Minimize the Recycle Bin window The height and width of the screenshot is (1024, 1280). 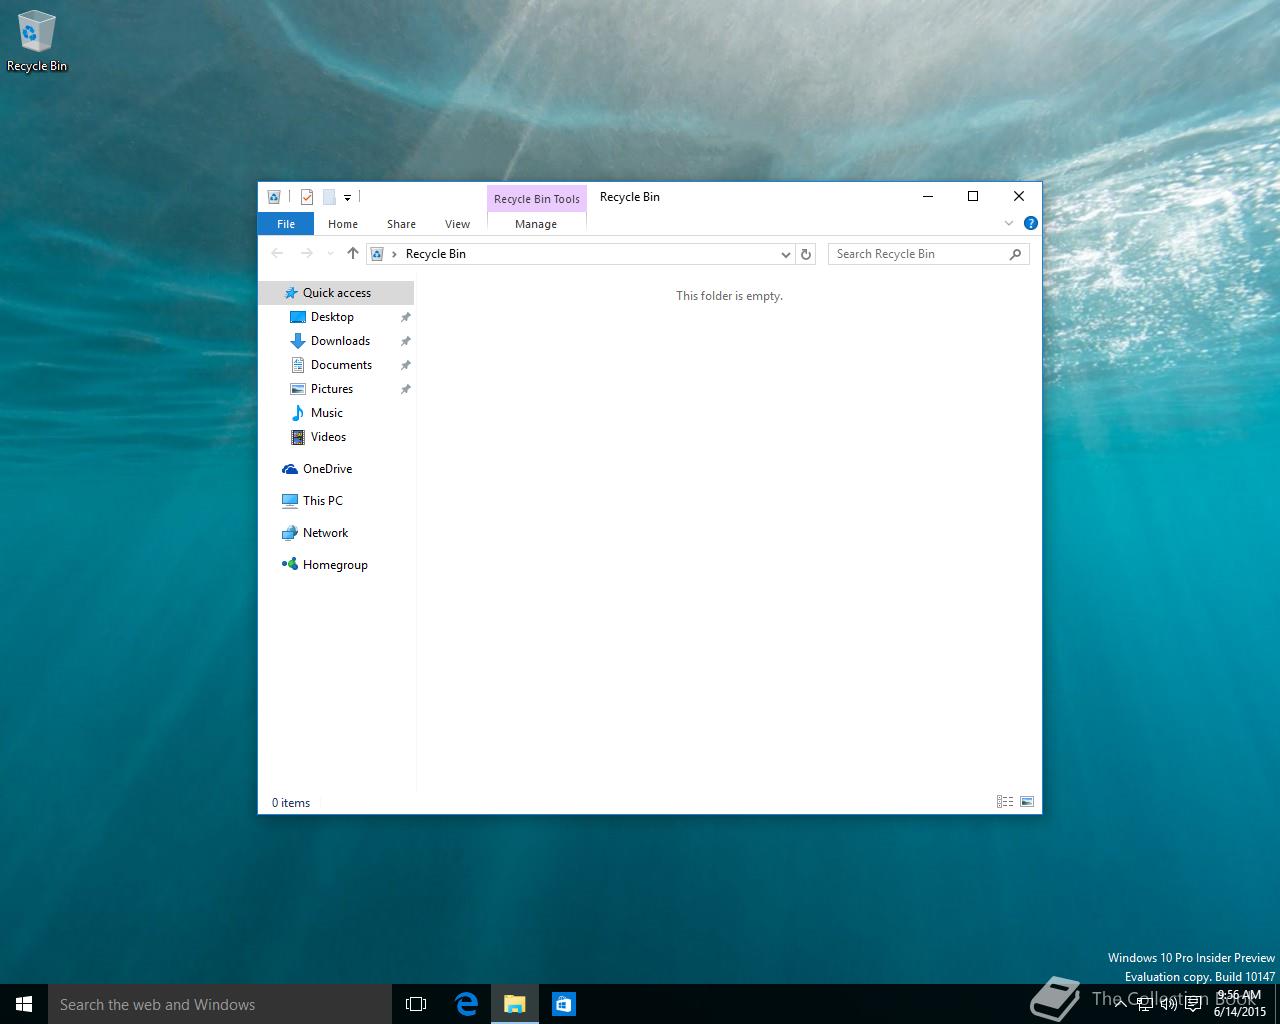click(928, 197)
